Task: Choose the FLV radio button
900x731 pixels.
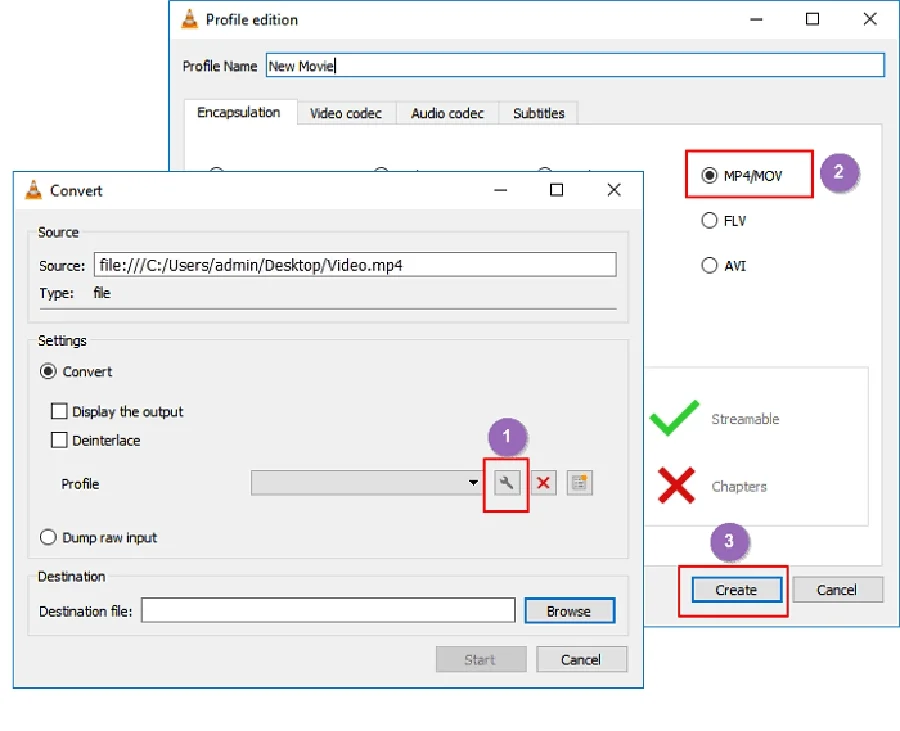Action: click(709, 221)
